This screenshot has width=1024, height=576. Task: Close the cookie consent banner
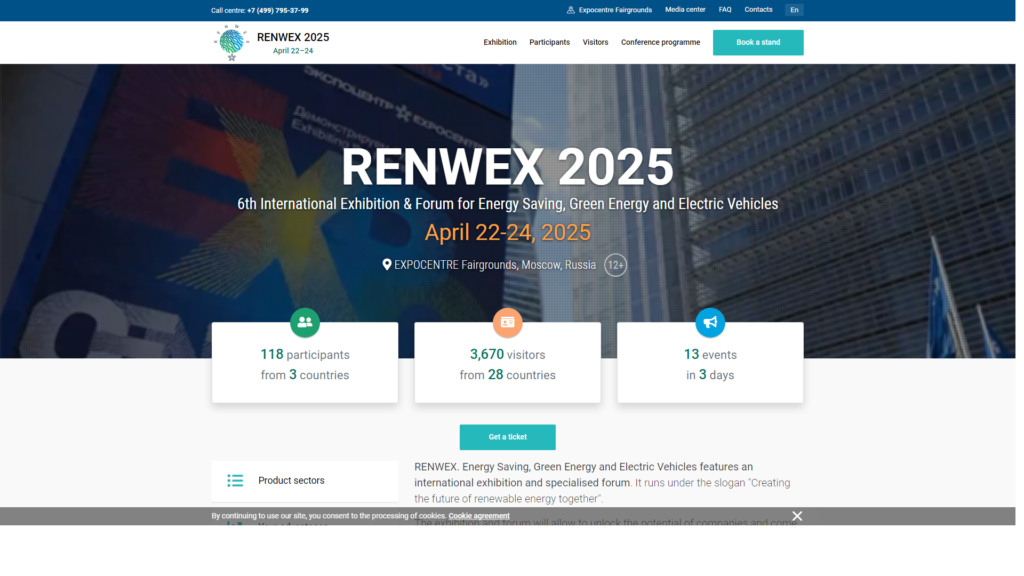pyautogui.click(x=797, y=516)
